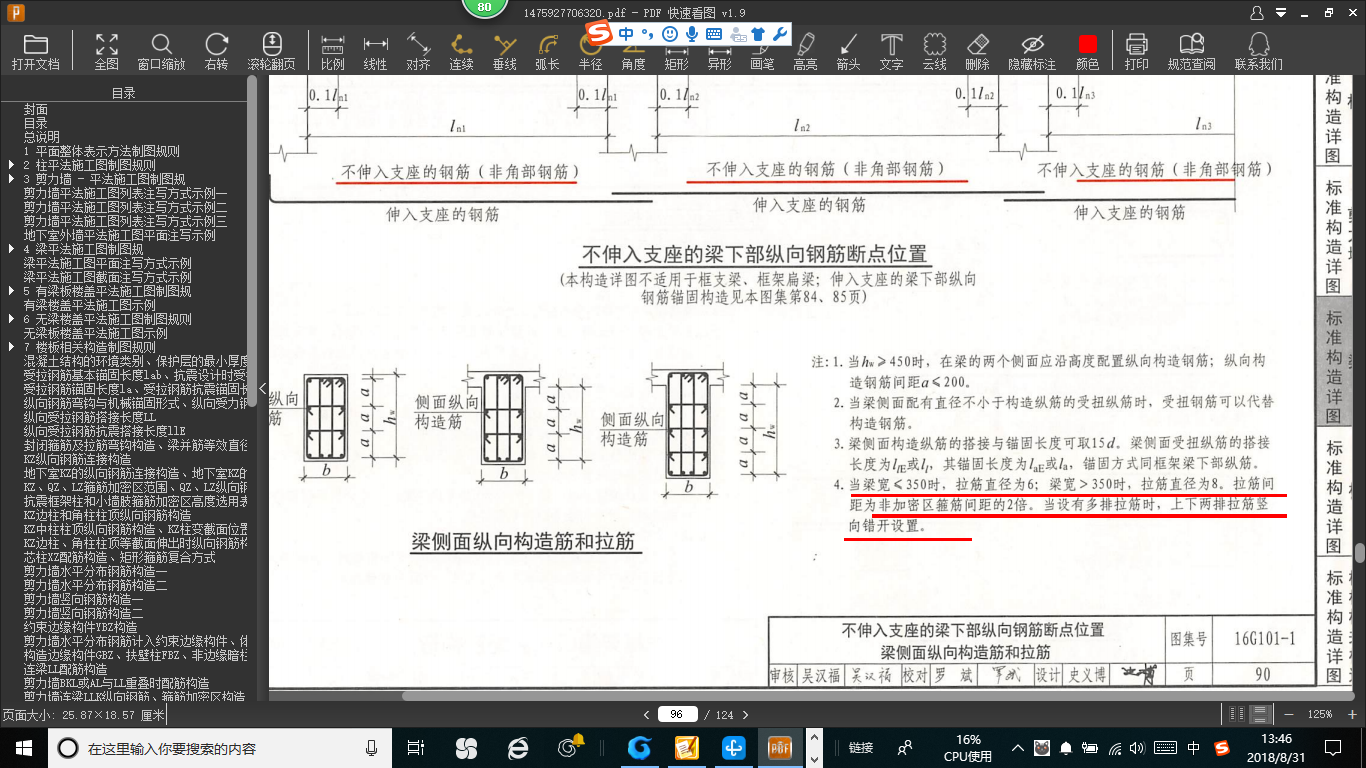Expand the '6 无梁楼盖平法施工图制图规则' bookmark
Screen dimensions: 1366x768
[11, 319]
